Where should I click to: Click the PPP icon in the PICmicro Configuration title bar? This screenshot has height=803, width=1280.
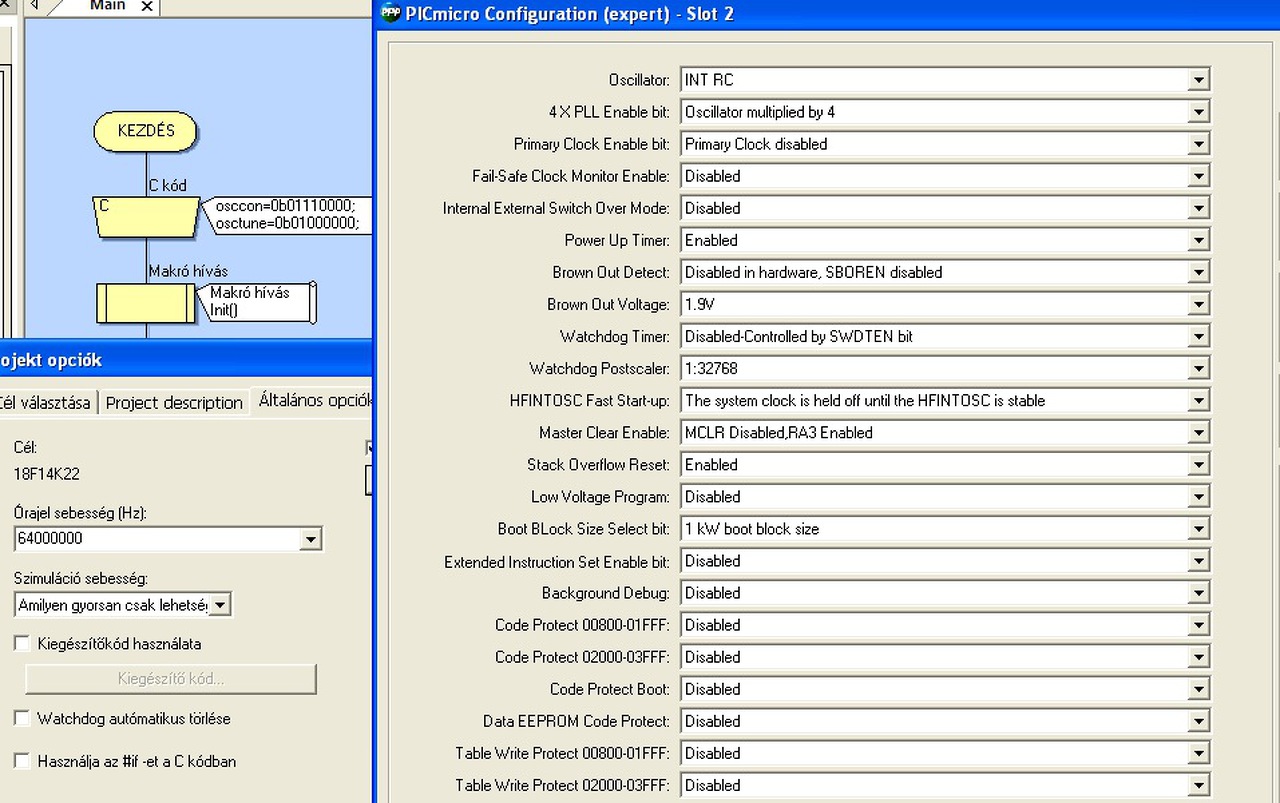[x=391, y=14]
